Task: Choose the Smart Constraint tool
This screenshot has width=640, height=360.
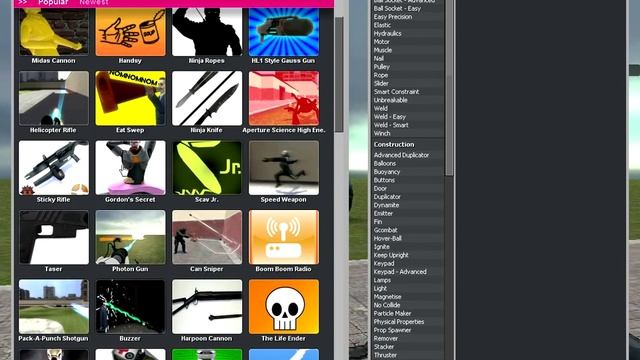Action: 396,92
